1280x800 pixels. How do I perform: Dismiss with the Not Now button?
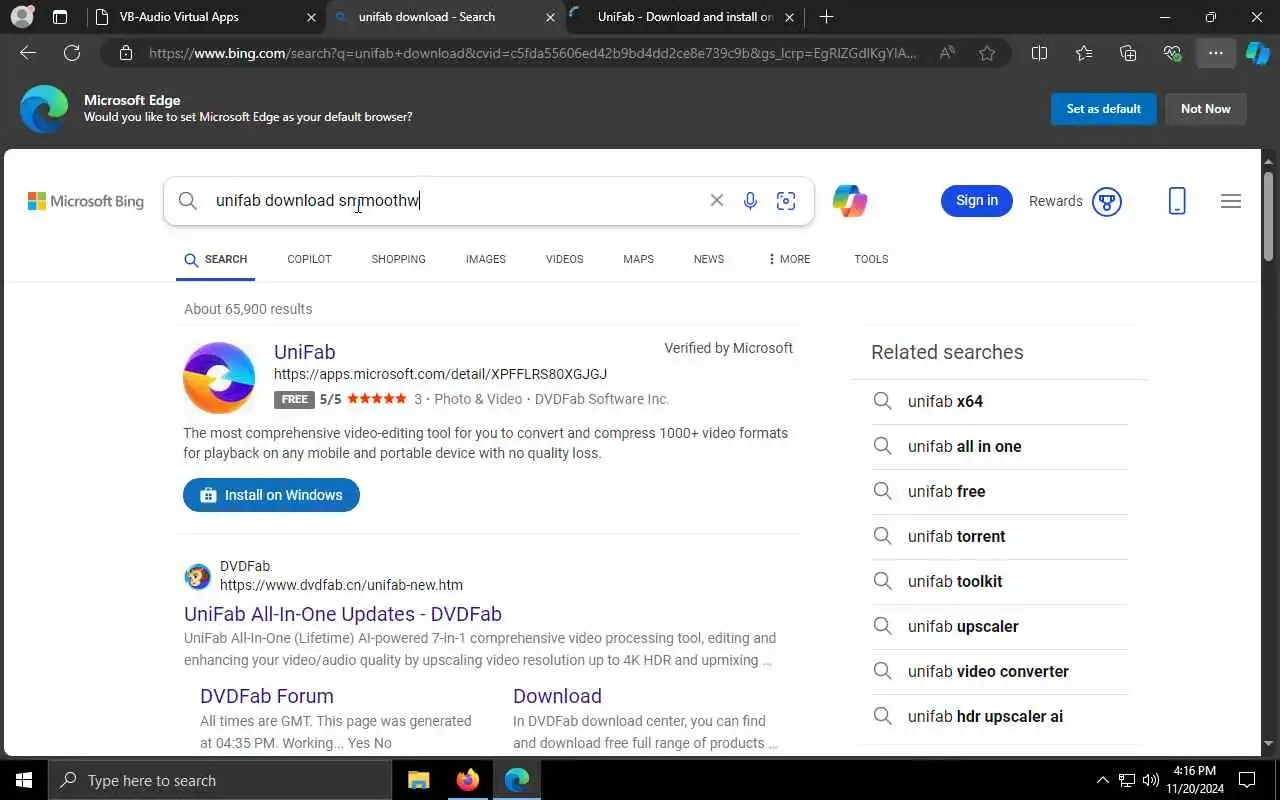tap(1205, 109)
